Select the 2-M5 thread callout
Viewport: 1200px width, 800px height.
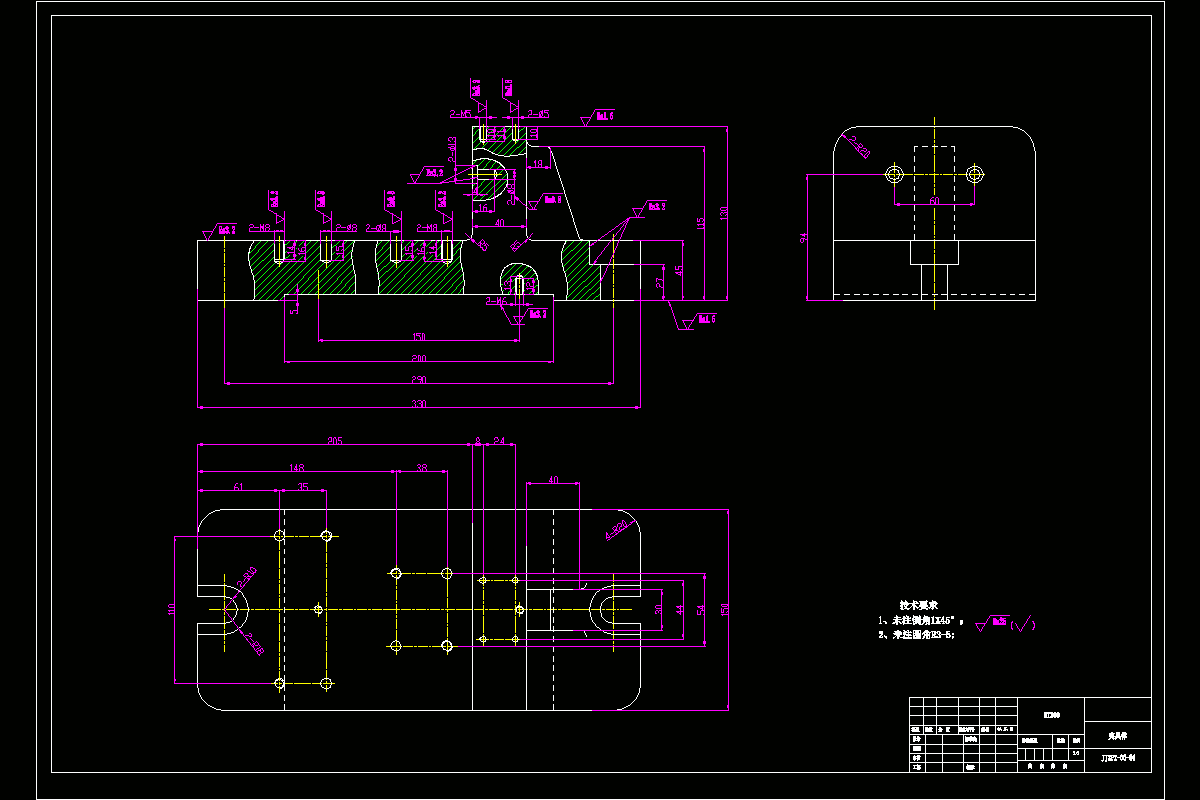pos(460,115)
